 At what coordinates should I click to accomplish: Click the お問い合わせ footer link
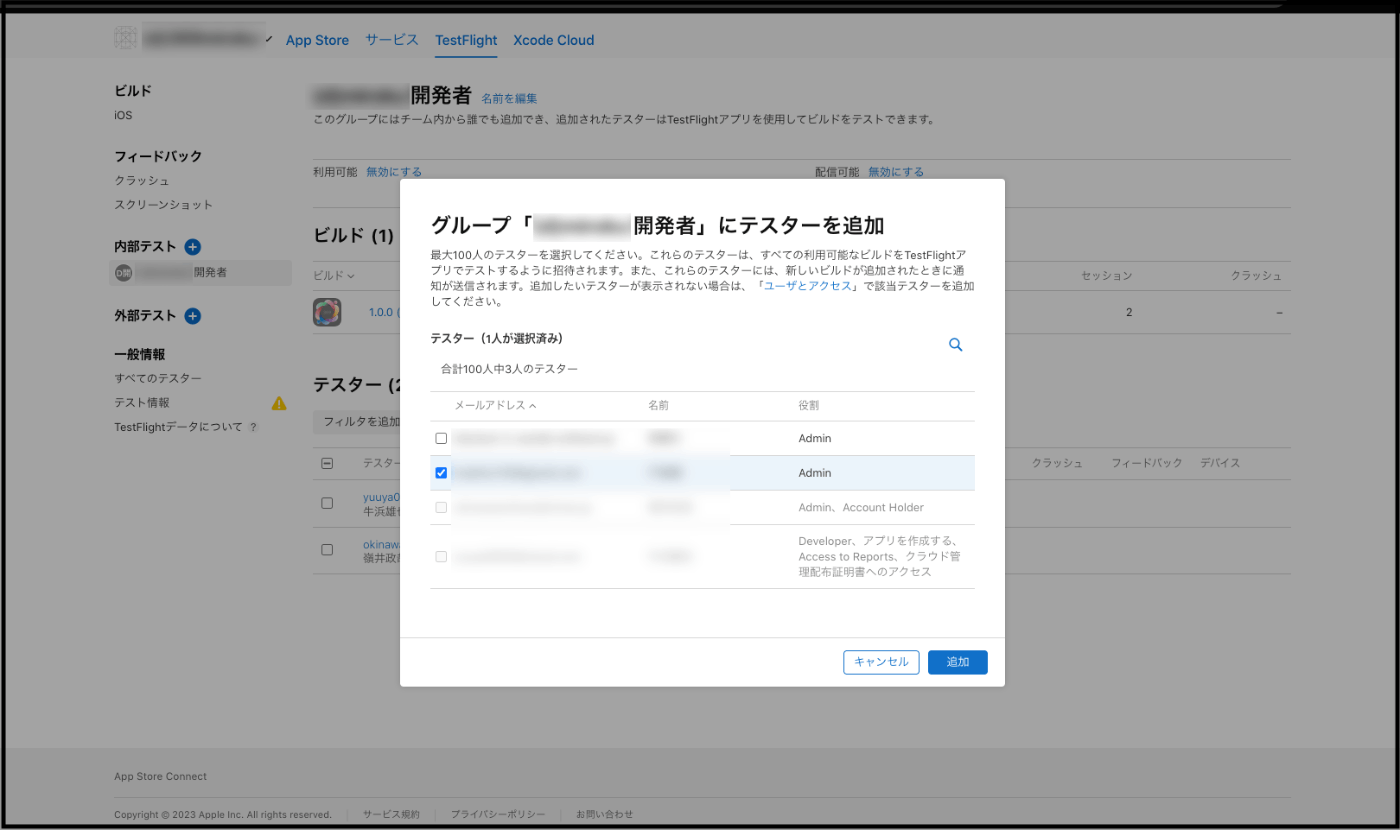(x=604, y=814)
